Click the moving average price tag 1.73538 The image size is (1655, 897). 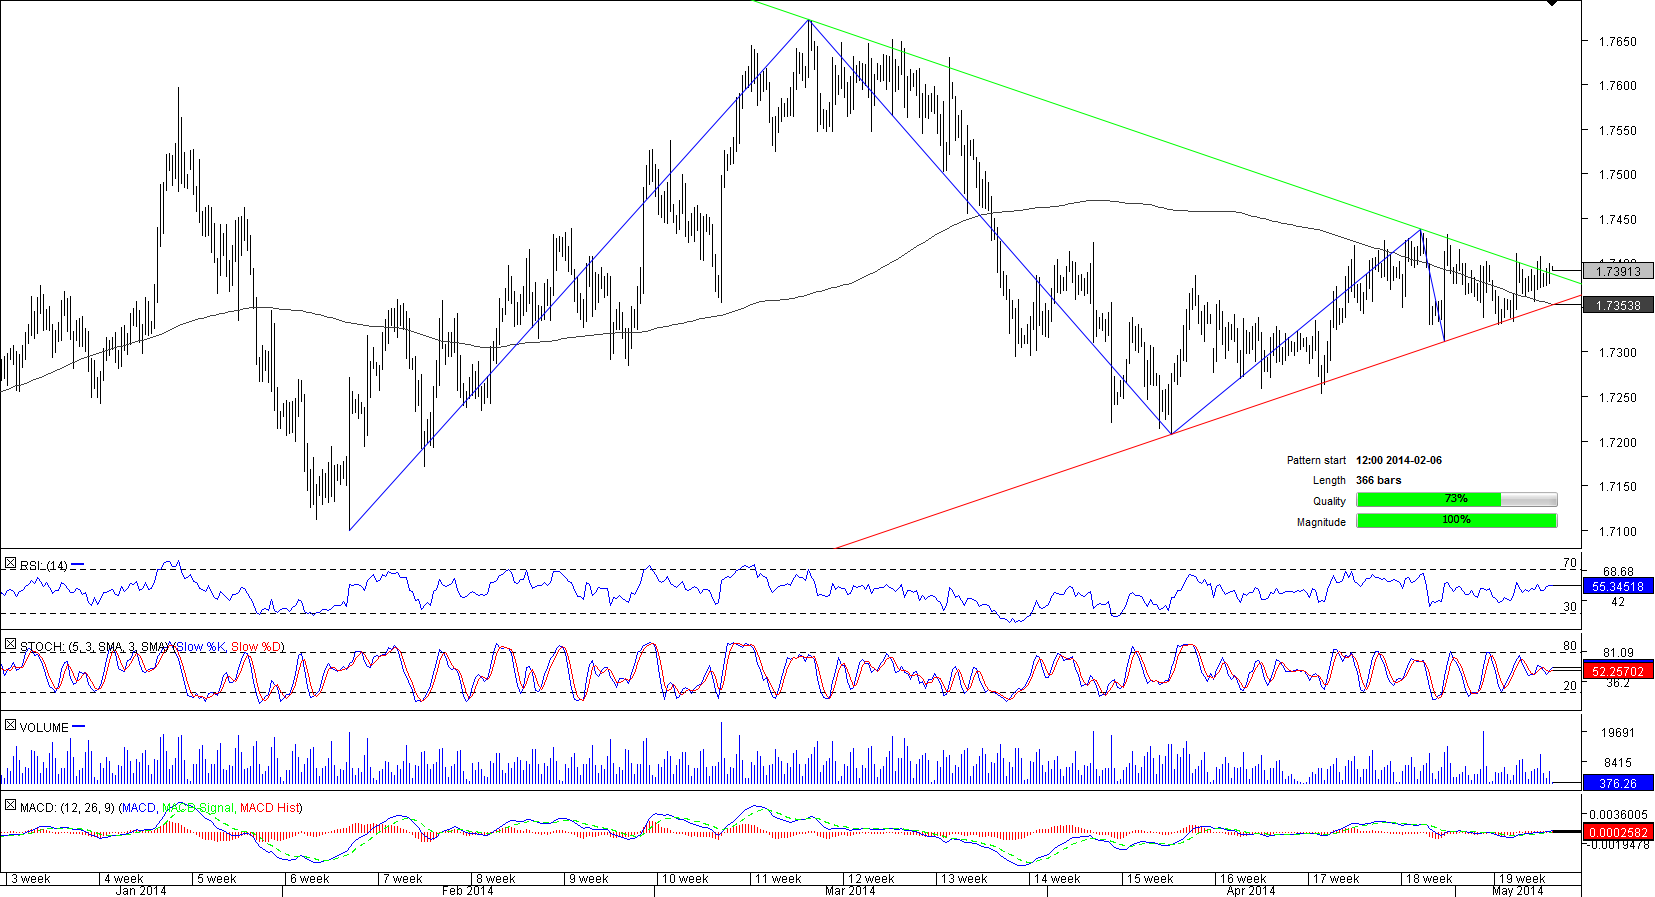(x=1618, y=306)
